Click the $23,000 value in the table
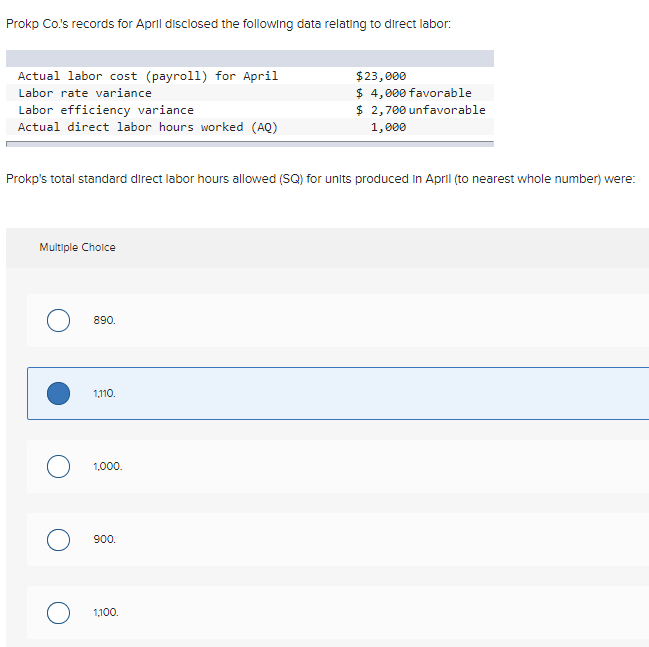The height and width of the screenshot is (647, 649). [381, 76]
